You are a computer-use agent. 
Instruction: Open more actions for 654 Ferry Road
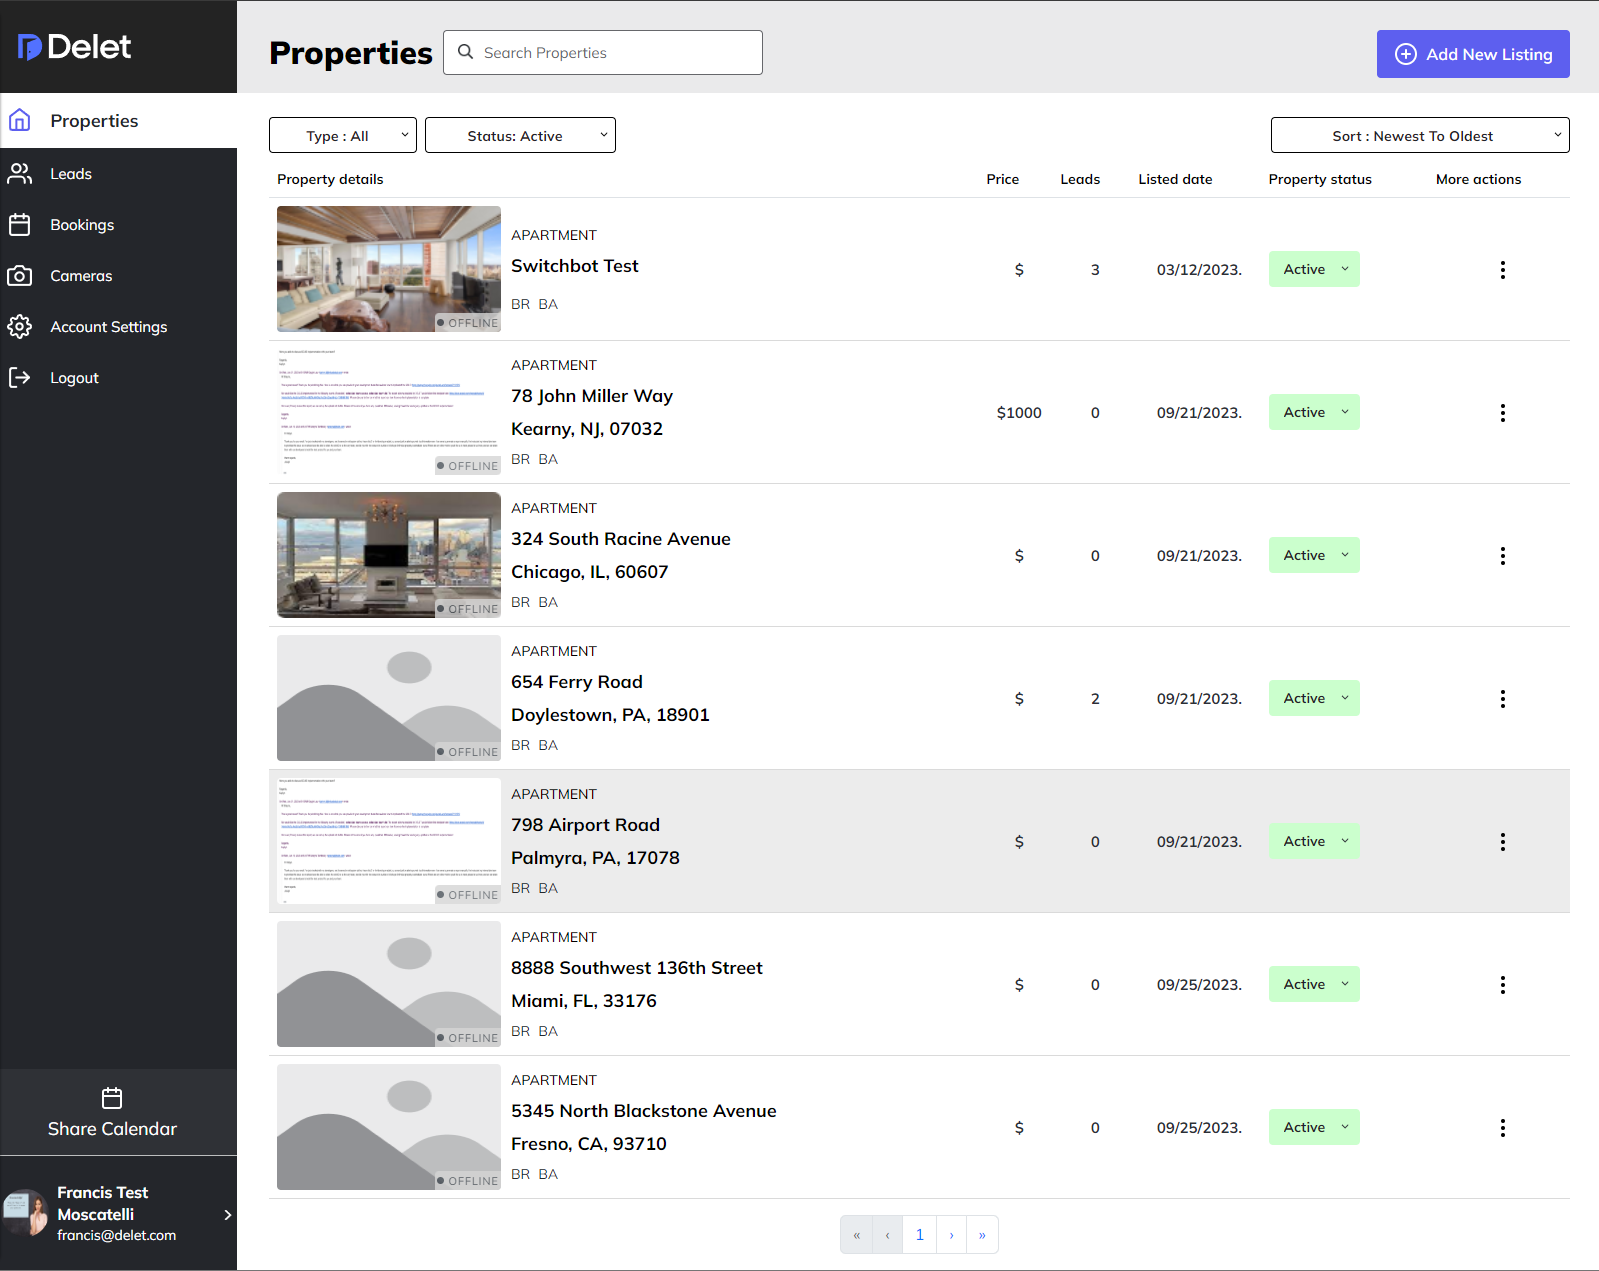tap(1502, 699)
